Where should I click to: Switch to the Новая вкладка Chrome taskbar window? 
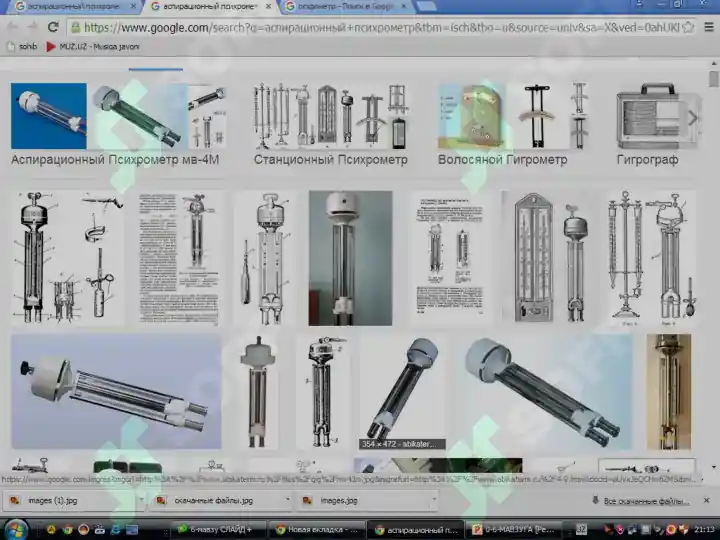tap(317, 530)
